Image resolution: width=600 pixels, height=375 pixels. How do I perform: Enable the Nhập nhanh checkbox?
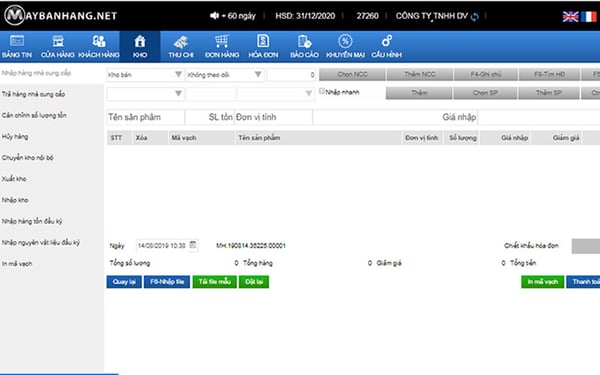(x=322, y=91)
